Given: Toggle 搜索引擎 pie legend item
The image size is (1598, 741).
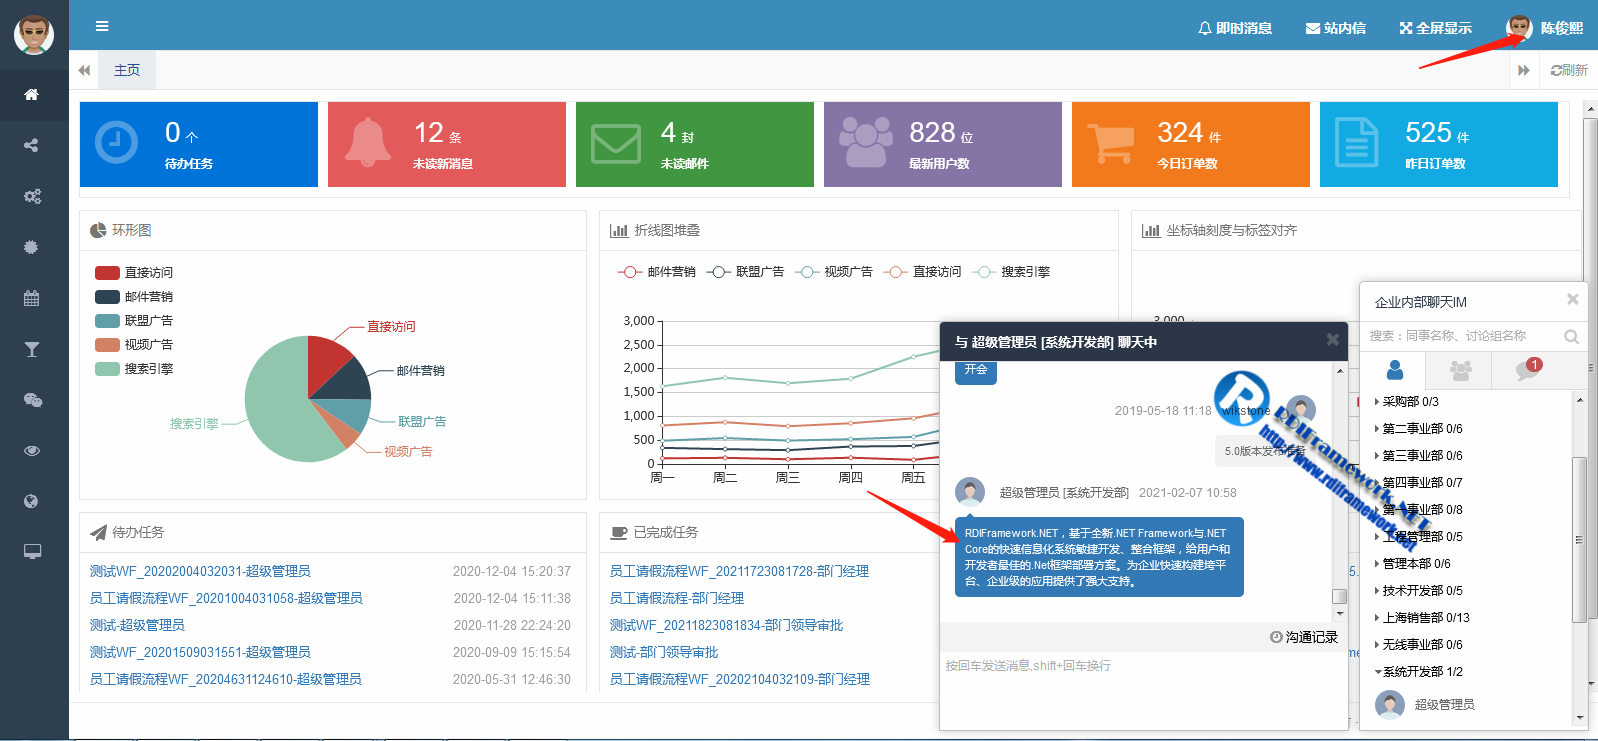Looking at the screenshot, I should tap(134, 368).
